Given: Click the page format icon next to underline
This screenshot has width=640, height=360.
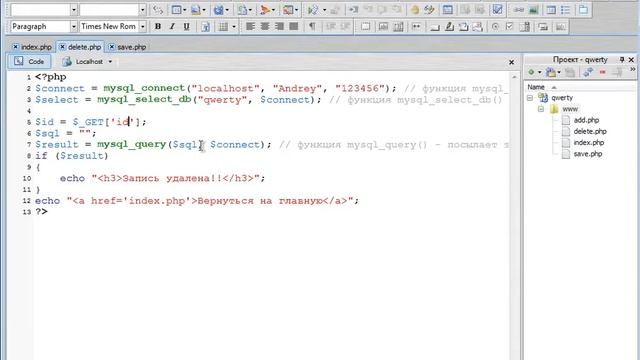Looking at the screenshot, I should tap(205, 27).
